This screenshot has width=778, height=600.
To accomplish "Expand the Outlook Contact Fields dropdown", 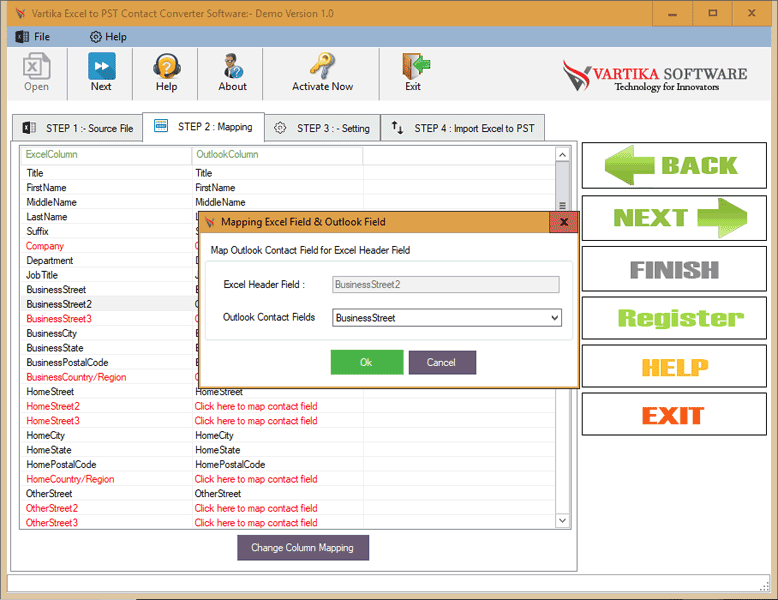I will tap(554, 318).
